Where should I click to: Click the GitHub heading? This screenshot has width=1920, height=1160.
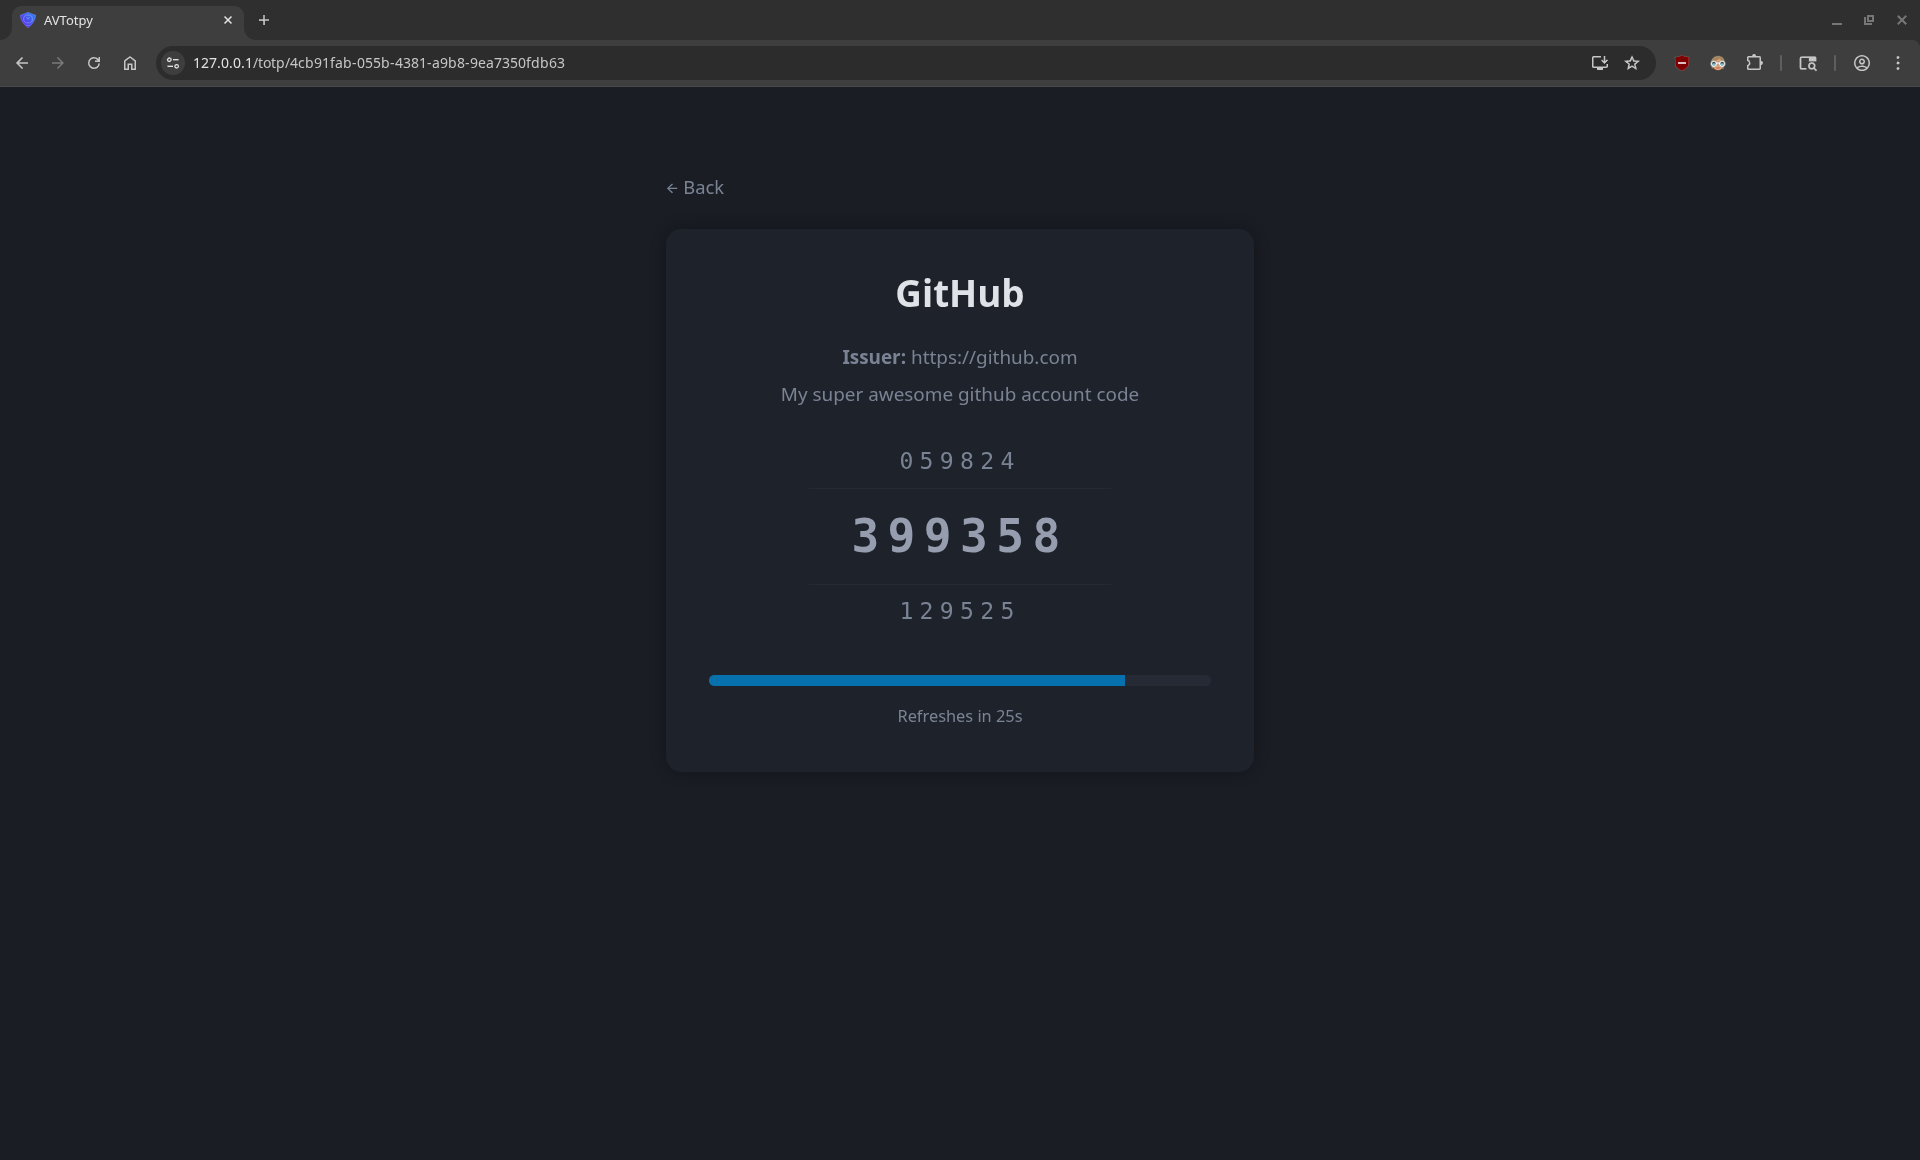[x=960, y=294]
